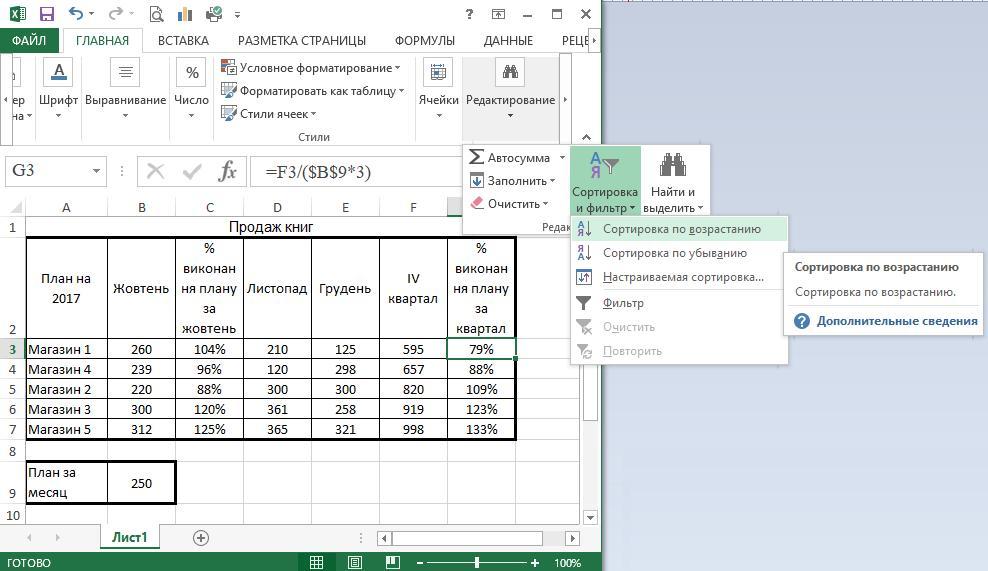Expand the Число group
The width and height of the screenshot is (988, 571).
point(192,89)
